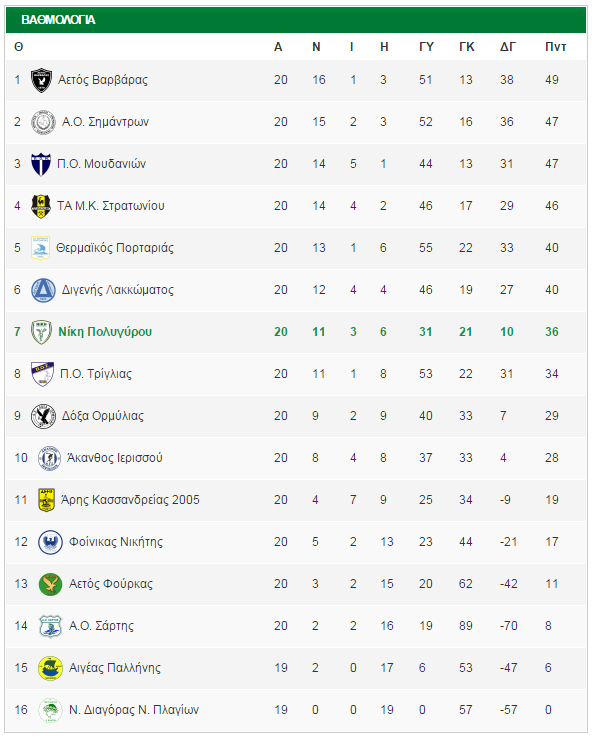The image size is (592, 737).
Task: Click the Αετός Βαρβάρας team crest
Action: (x=41, y=80)
